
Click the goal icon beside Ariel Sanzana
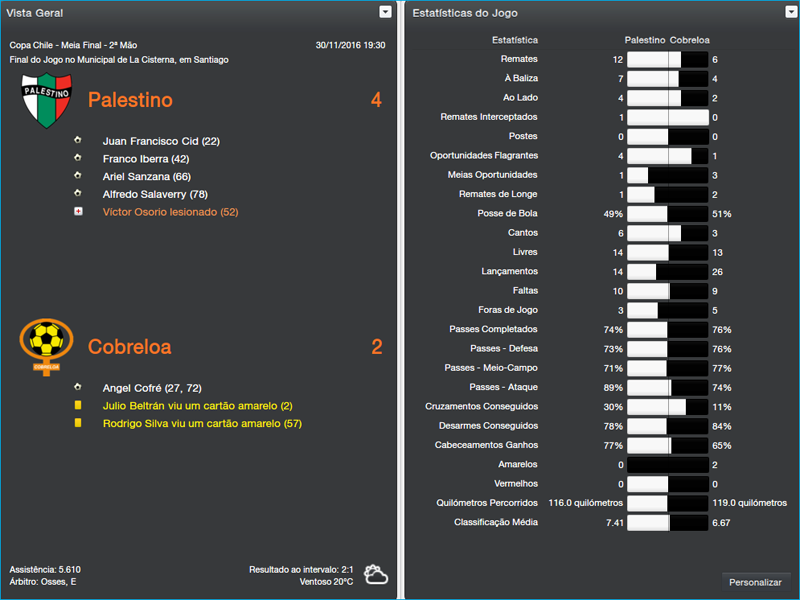click(x=78, y=176)
